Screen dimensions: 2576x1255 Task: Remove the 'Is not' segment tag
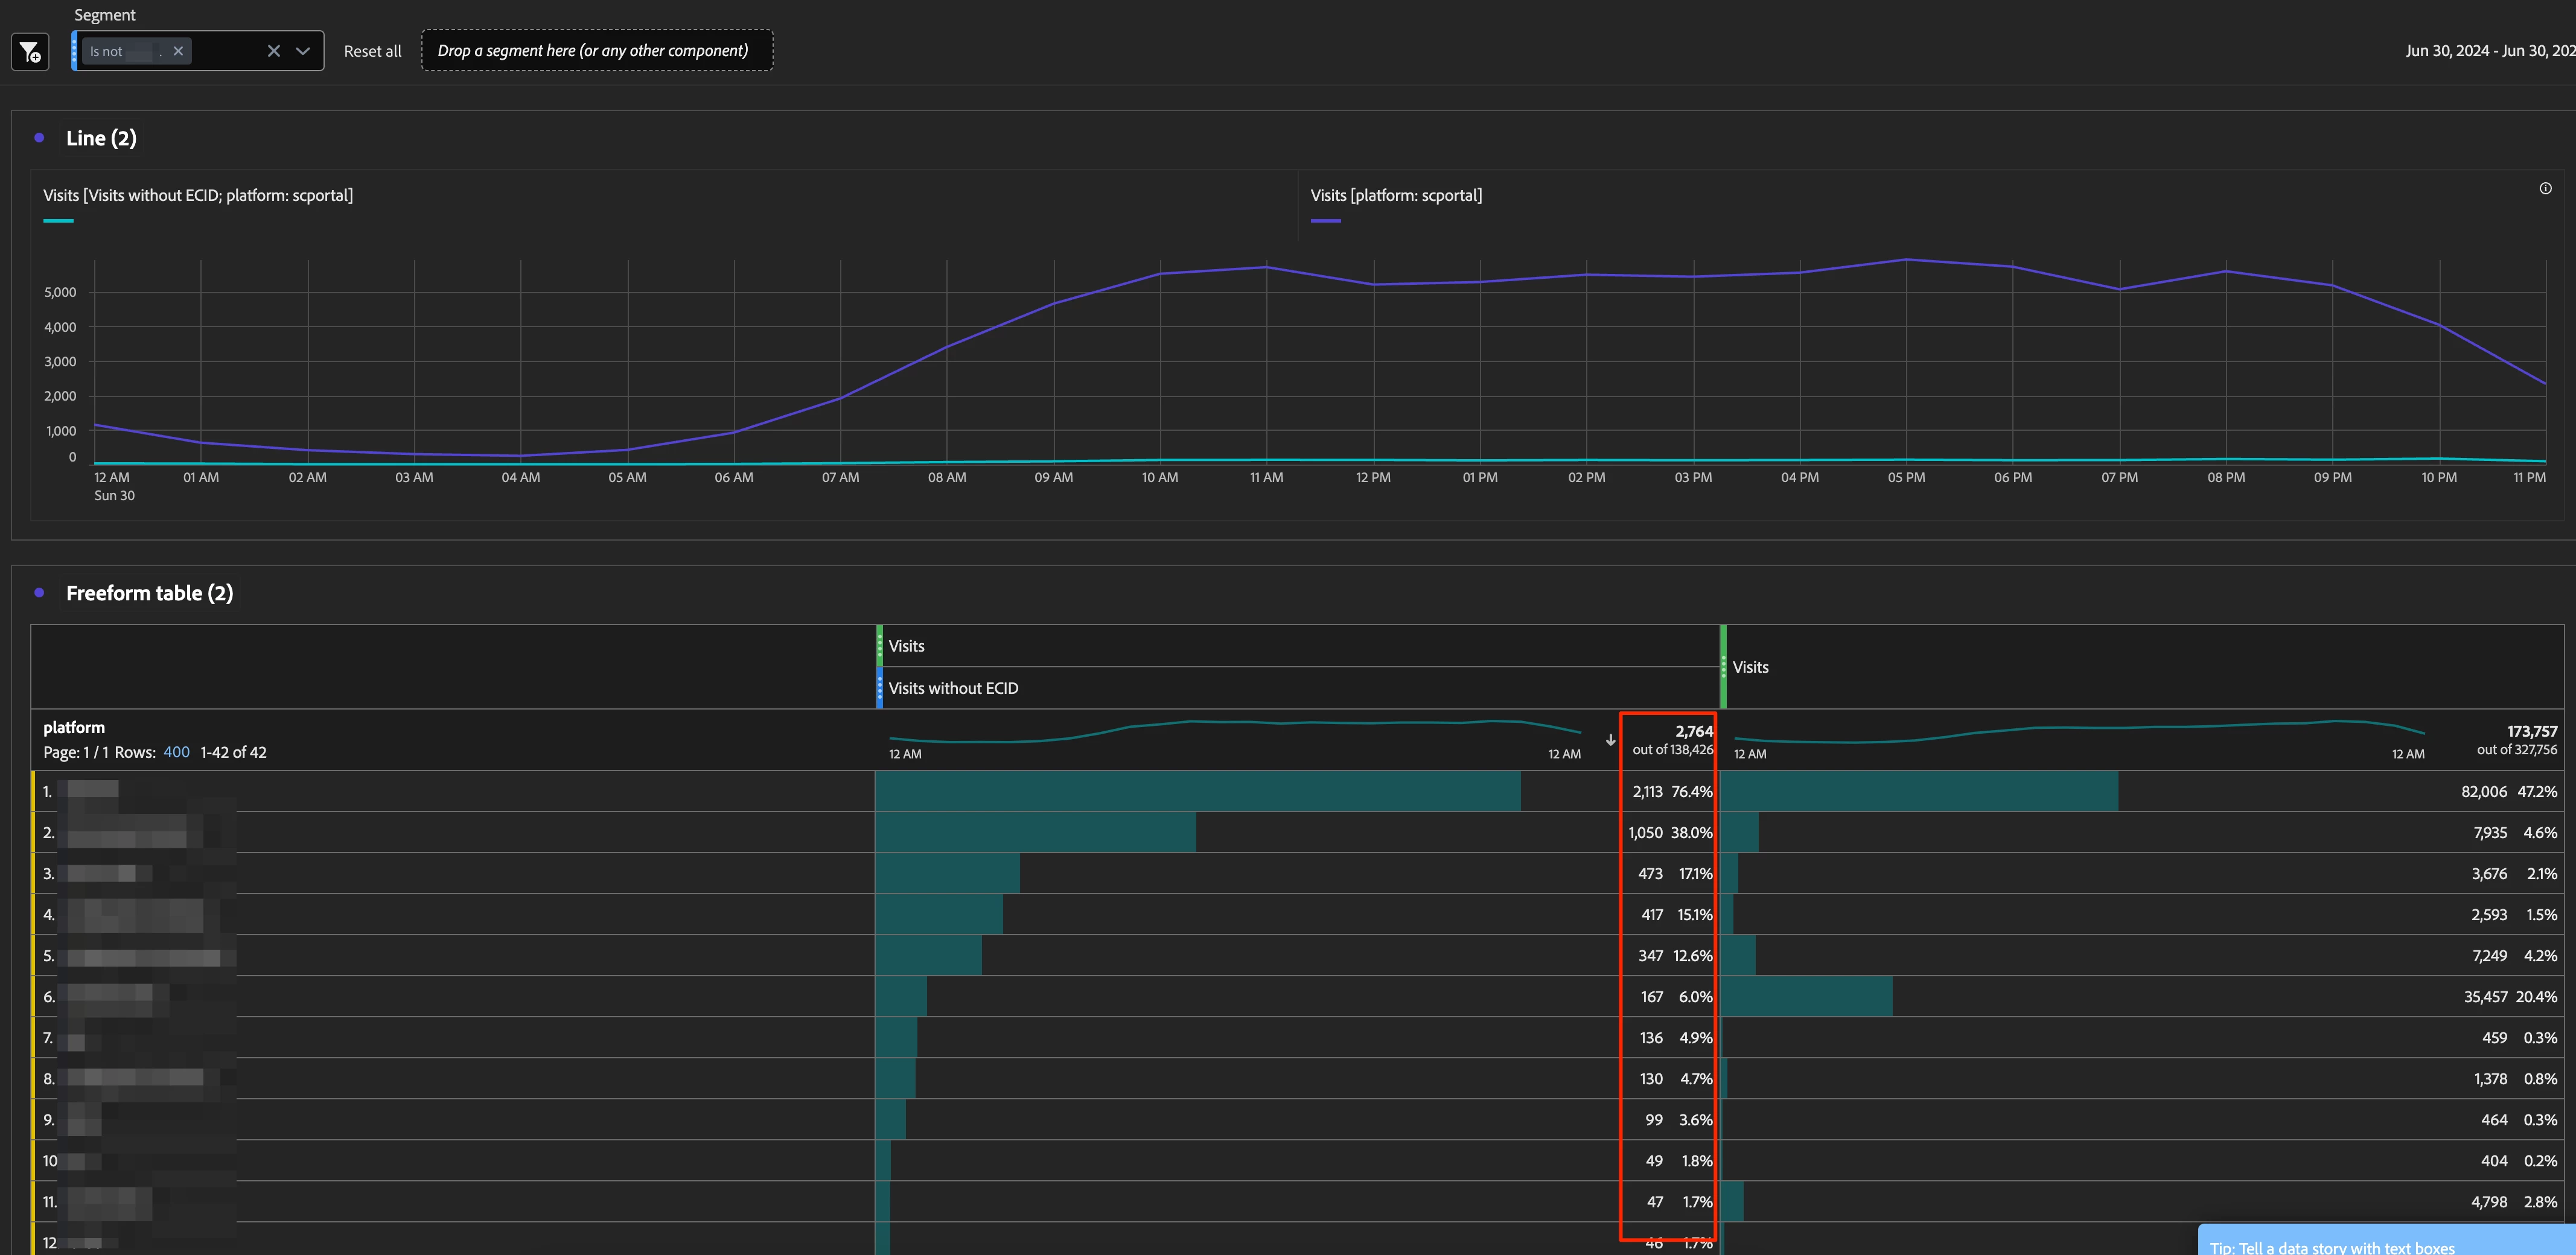pos(178,51)
